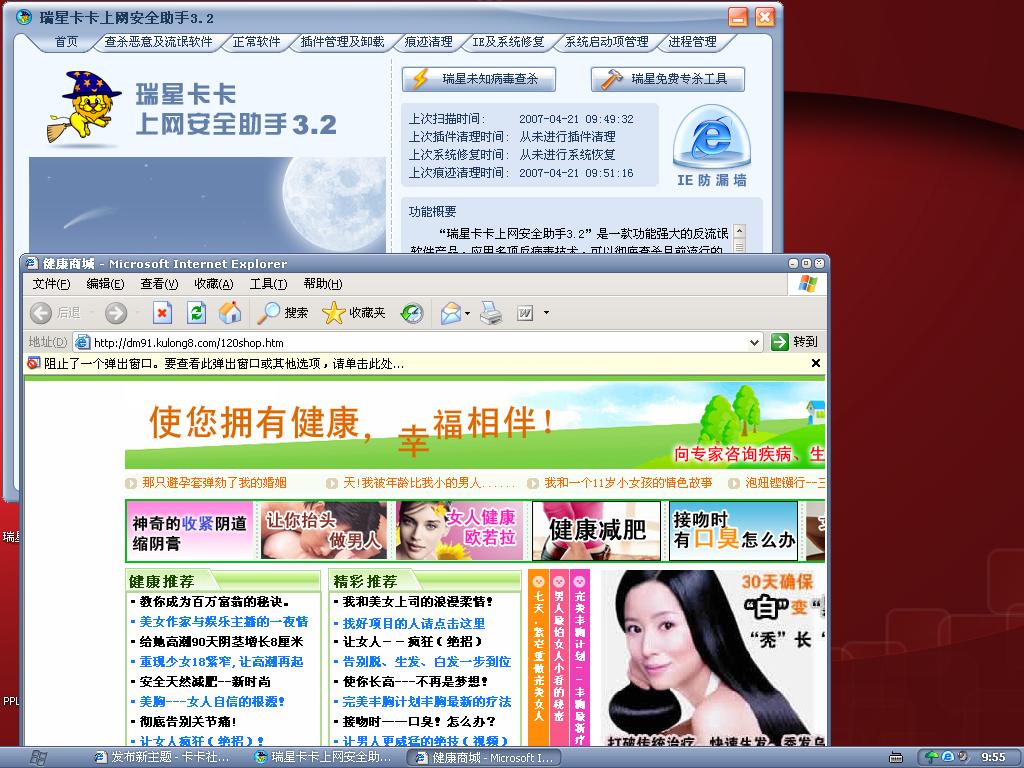Open link 美女作家与娱乐主播的一夜情
Image resolution: width=1024 pixels, height=768 pixels.
224,622
